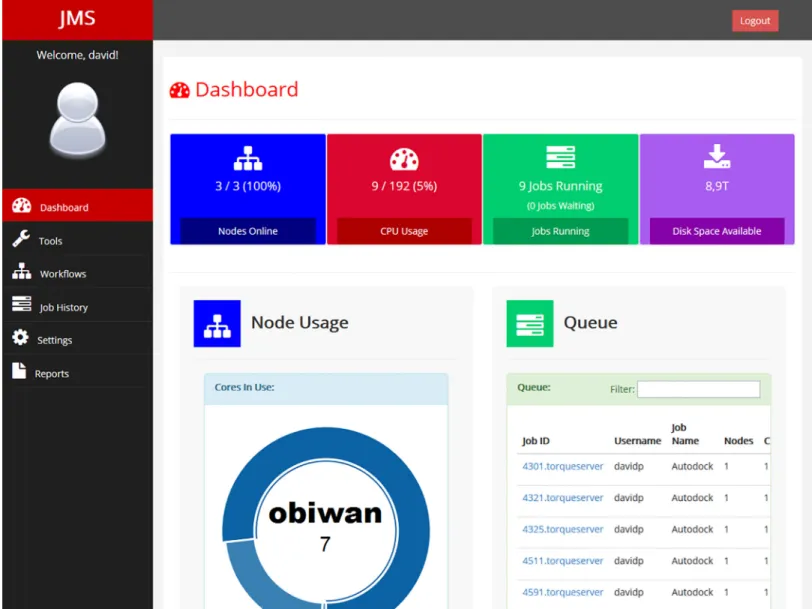
Task: Click the '(0 Jobs Waiting)' text
Action: (x=560, y=206)
